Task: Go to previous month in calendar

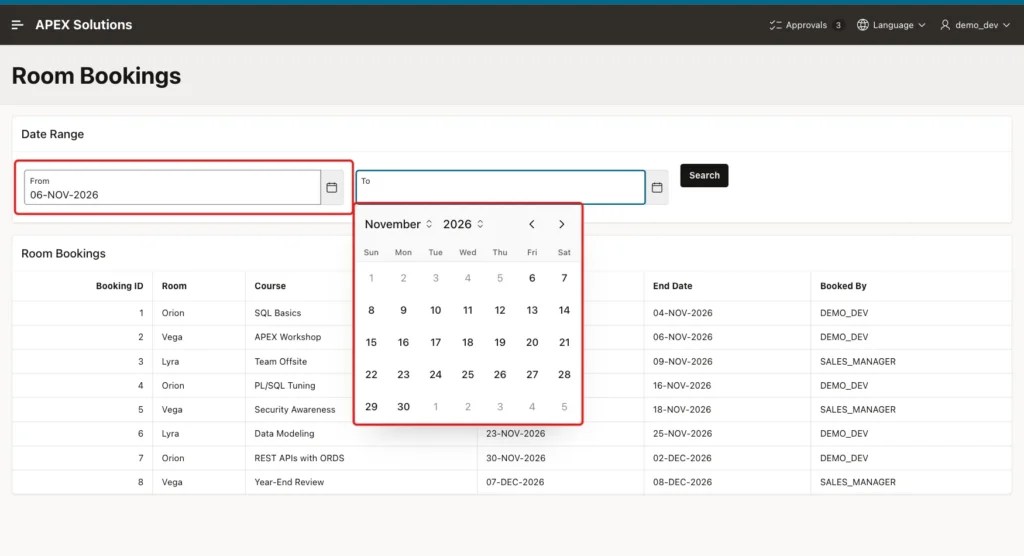Action: pos(532,224)
